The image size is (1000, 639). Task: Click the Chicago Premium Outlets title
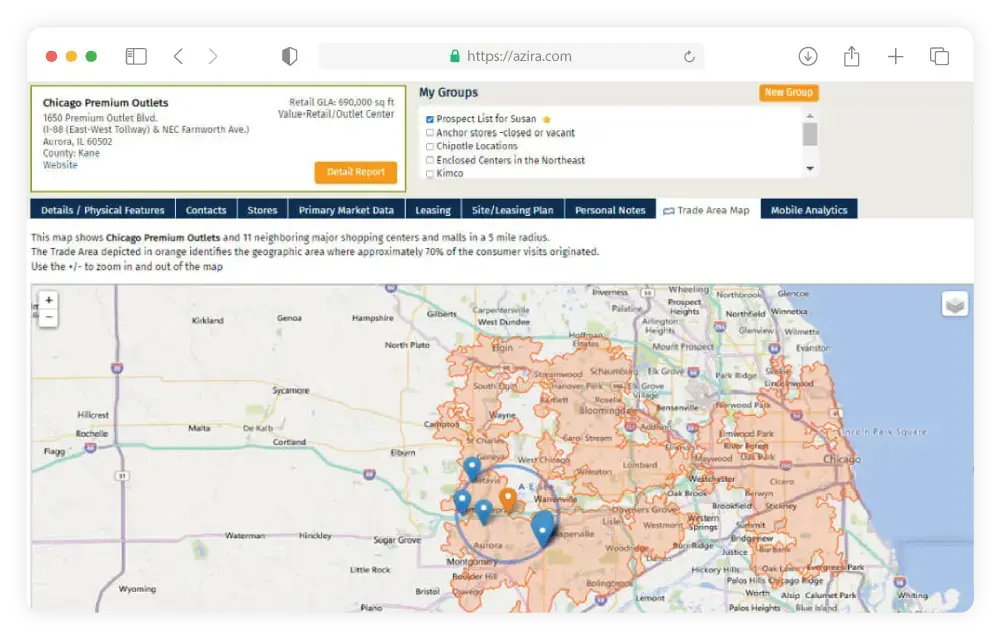coord(105,103)
